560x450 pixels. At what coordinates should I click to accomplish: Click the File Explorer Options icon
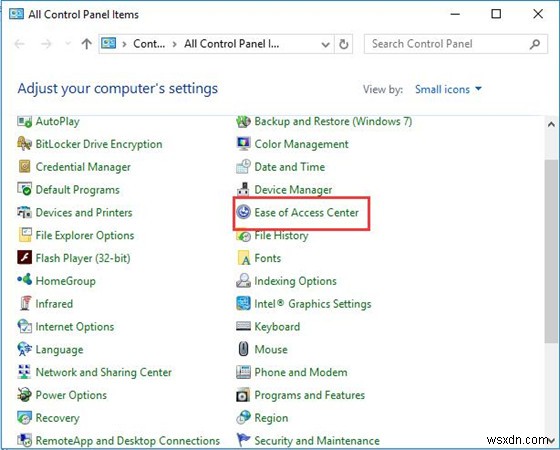tap(24, 235)
